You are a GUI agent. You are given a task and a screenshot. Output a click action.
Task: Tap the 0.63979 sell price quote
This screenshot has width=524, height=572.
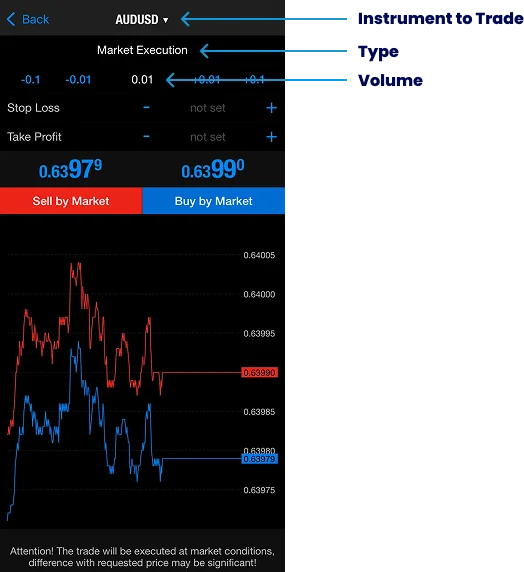point(70,169)
